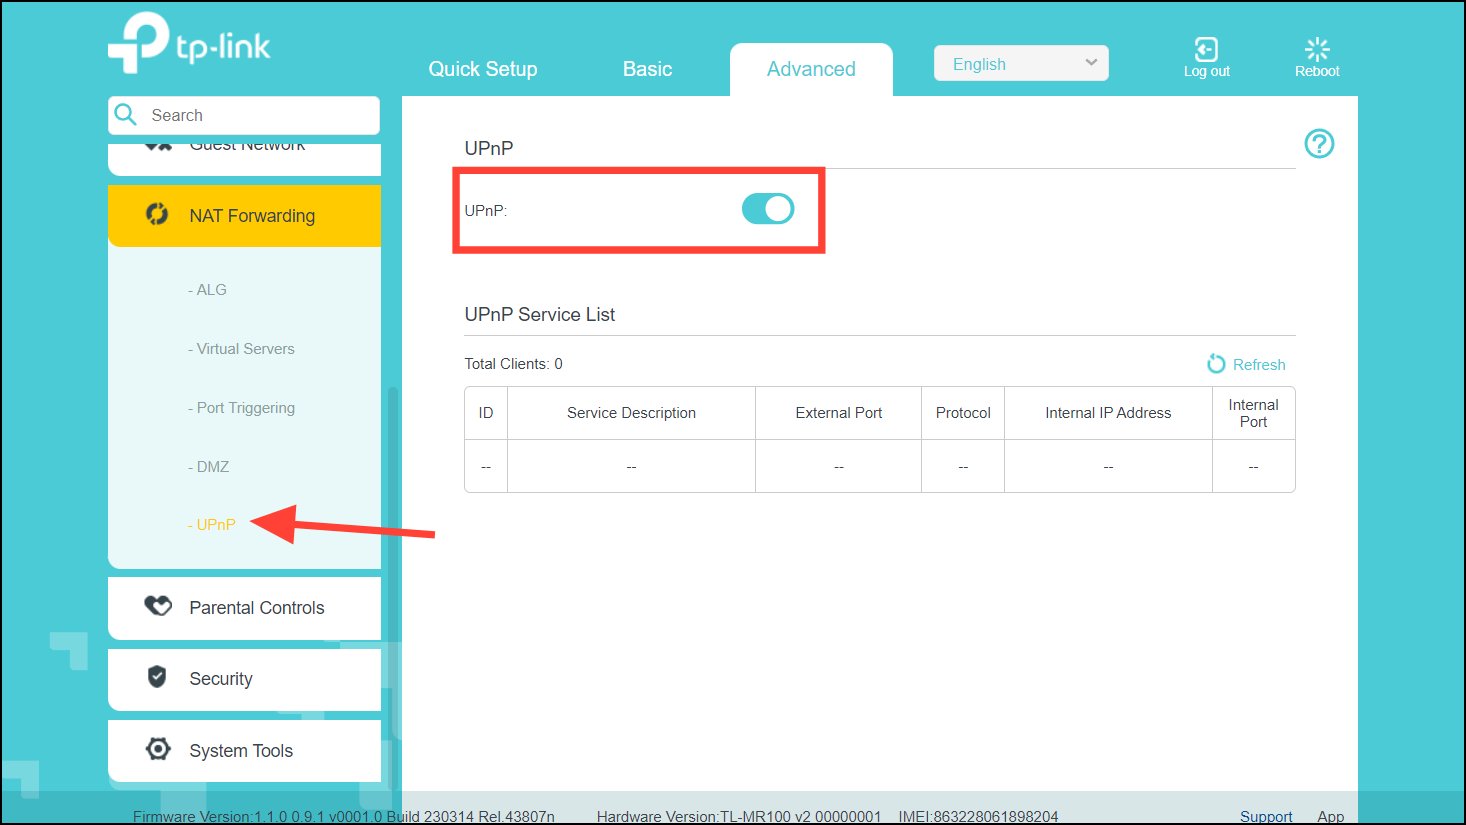Screen dimensions: 1466x825
Task: Click the Internal Port column header
Action: click(1253, 413)
